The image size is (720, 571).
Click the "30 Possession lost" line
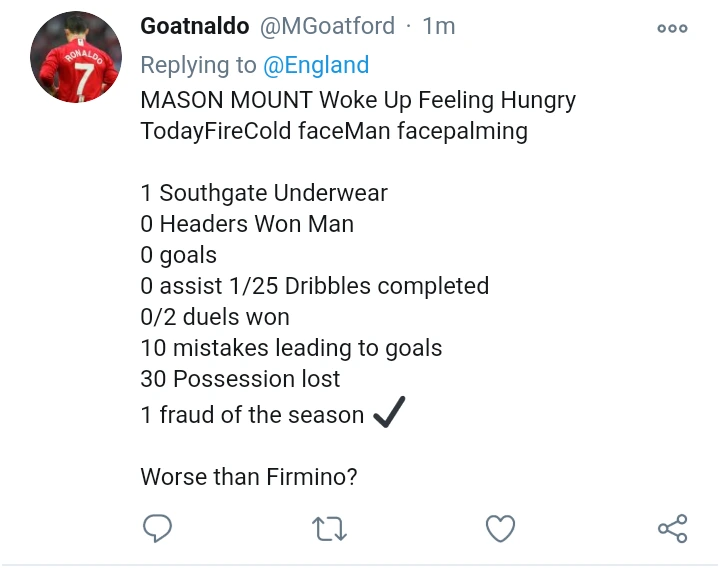(240, 380)
